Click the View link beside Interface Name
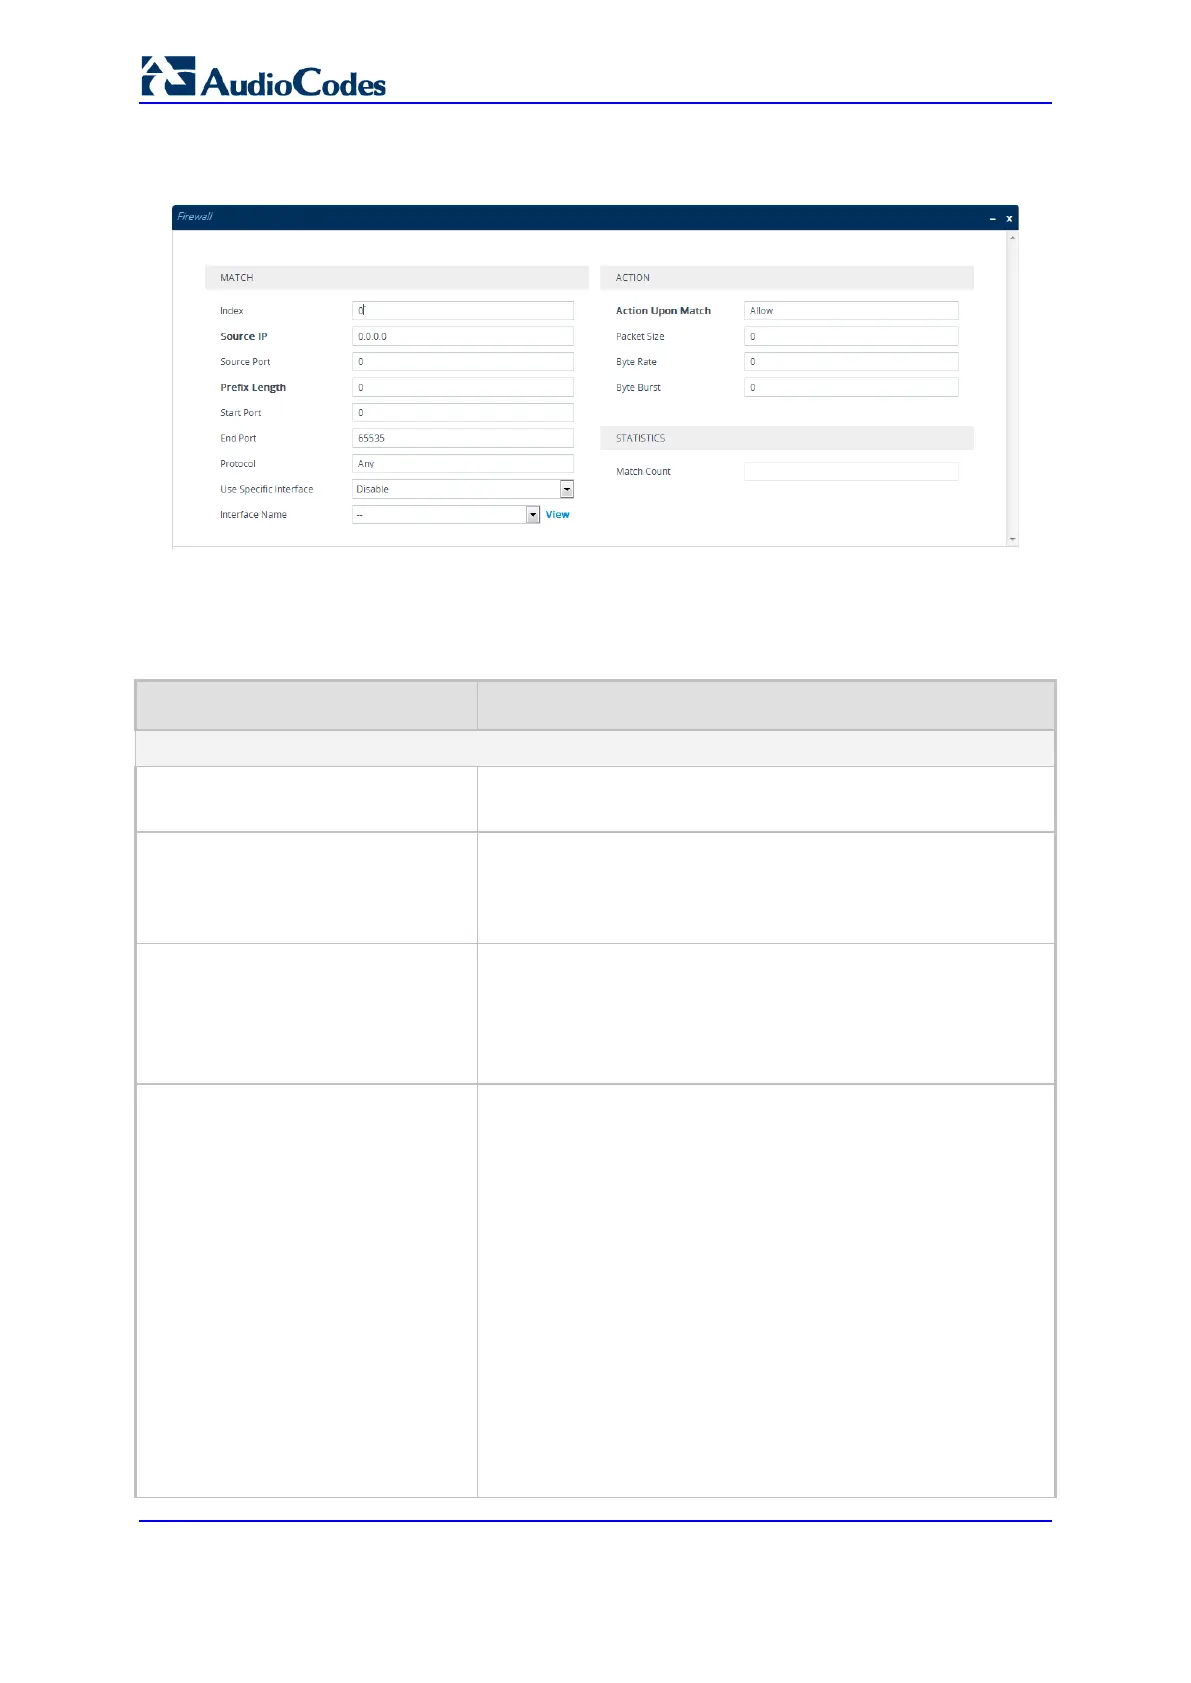 coord(557,515)
